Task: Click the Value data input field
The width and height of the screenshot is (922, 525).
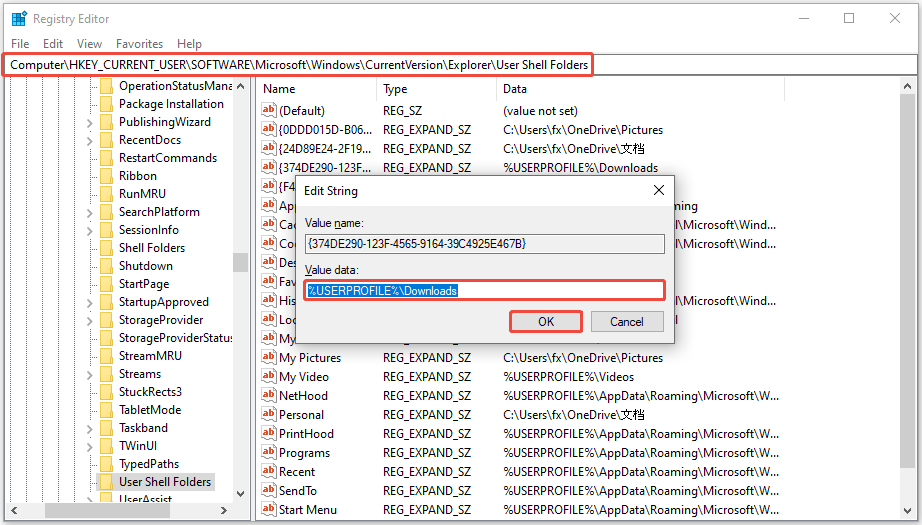Action: tap(485, 290)
